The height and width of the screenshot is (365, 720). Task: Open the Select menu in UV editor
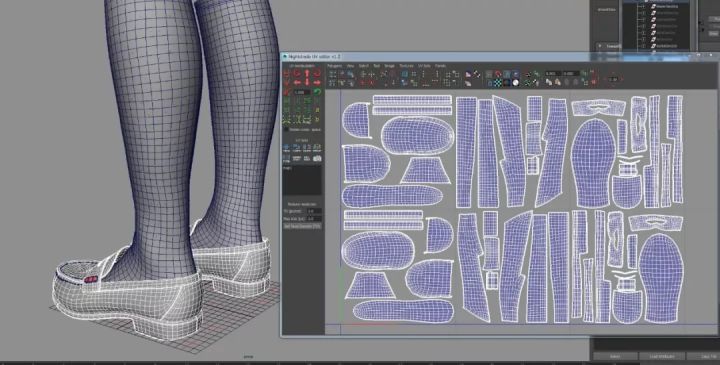364,66
